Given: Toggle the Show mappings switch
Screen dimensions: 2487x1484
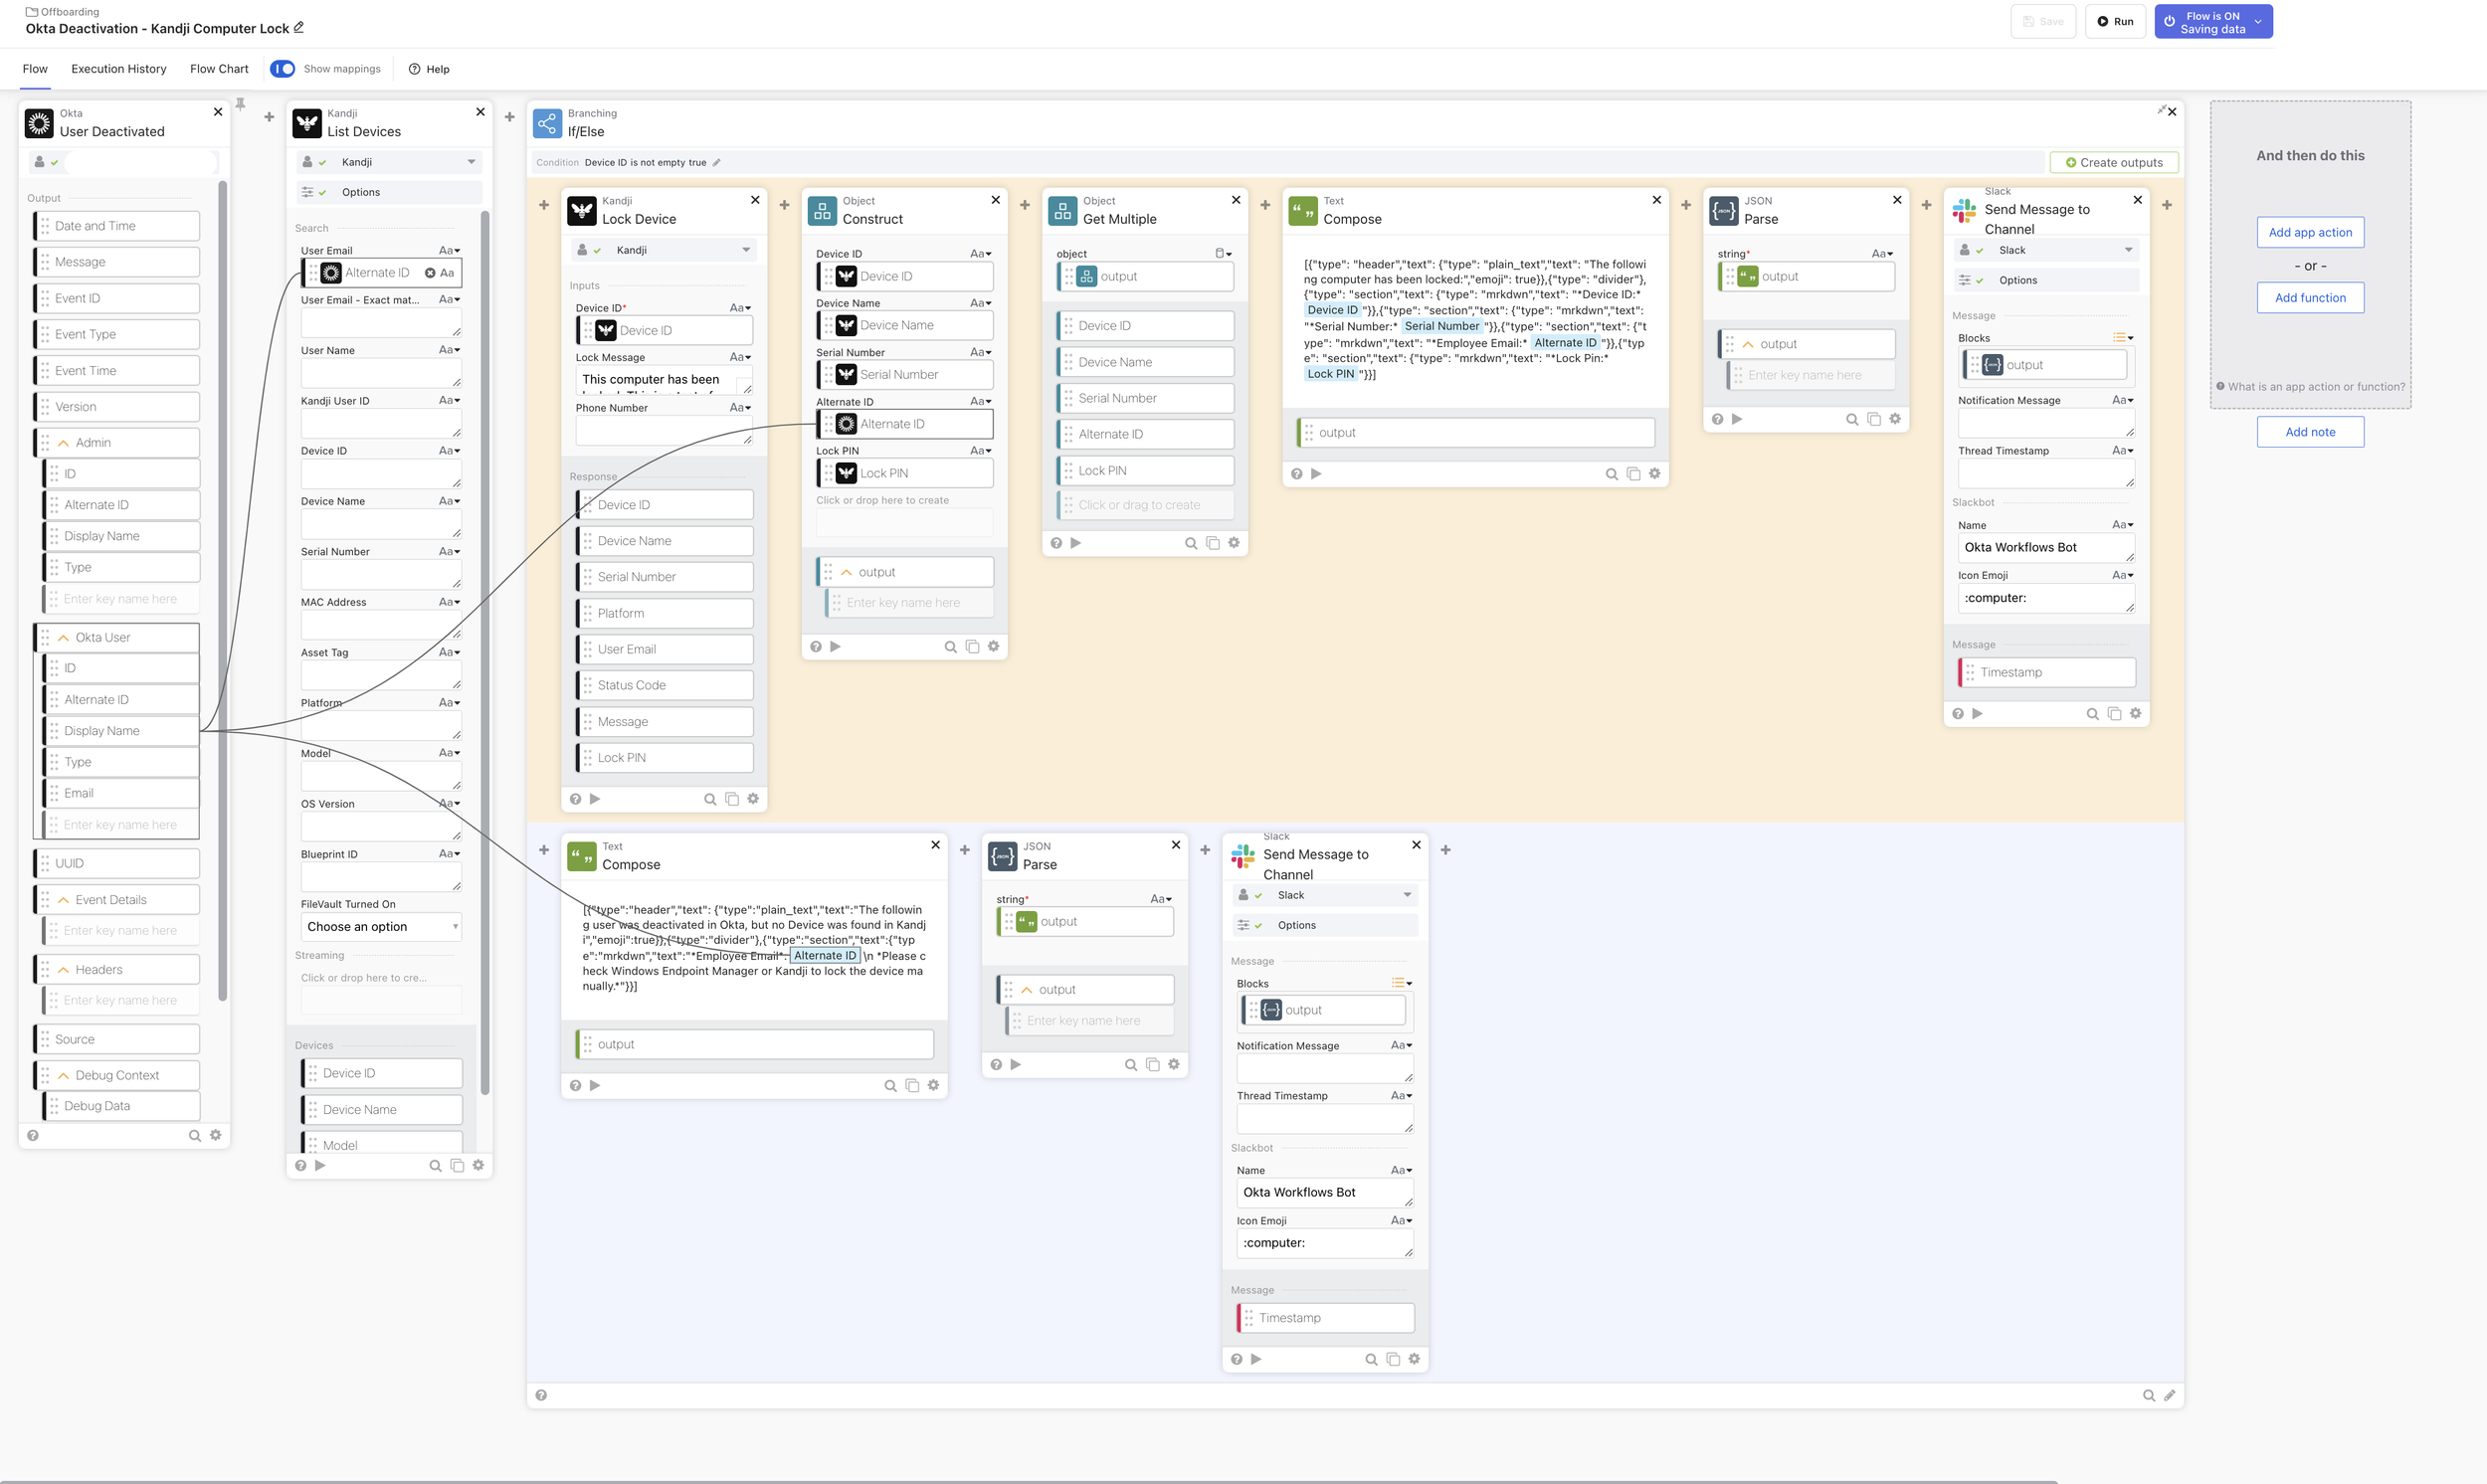Looking at the screenshot, I should click(x=283, y=69).
